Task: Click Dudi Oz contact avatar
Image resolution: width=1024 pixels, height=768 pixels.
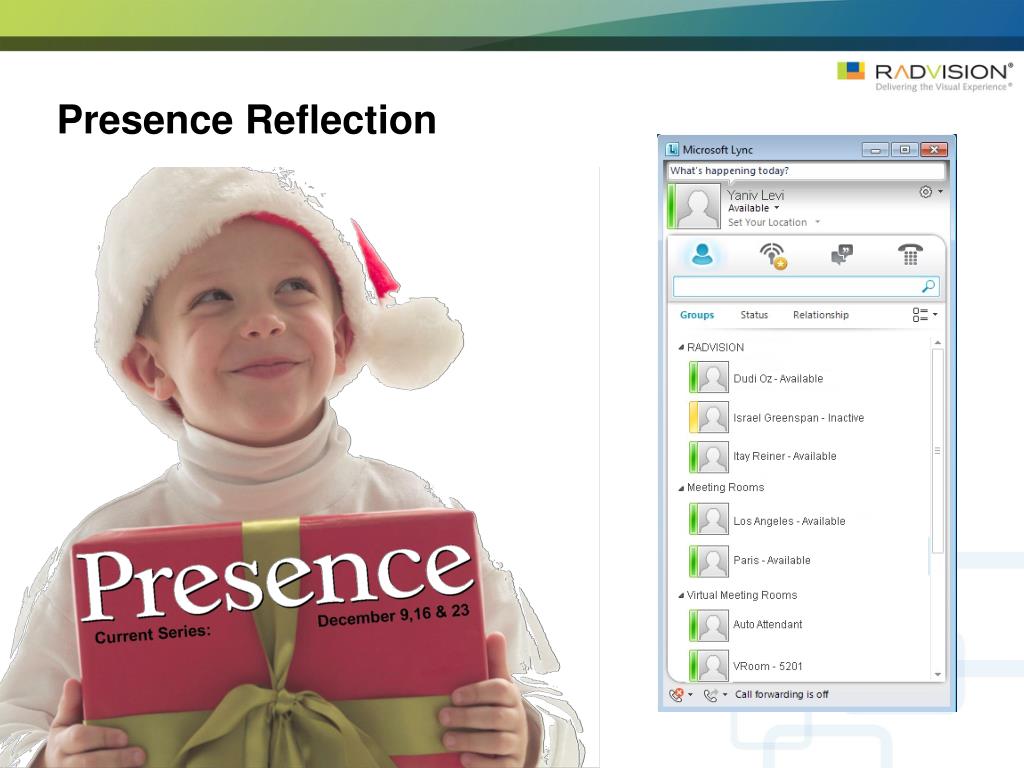Action: [x=712, y=377]
